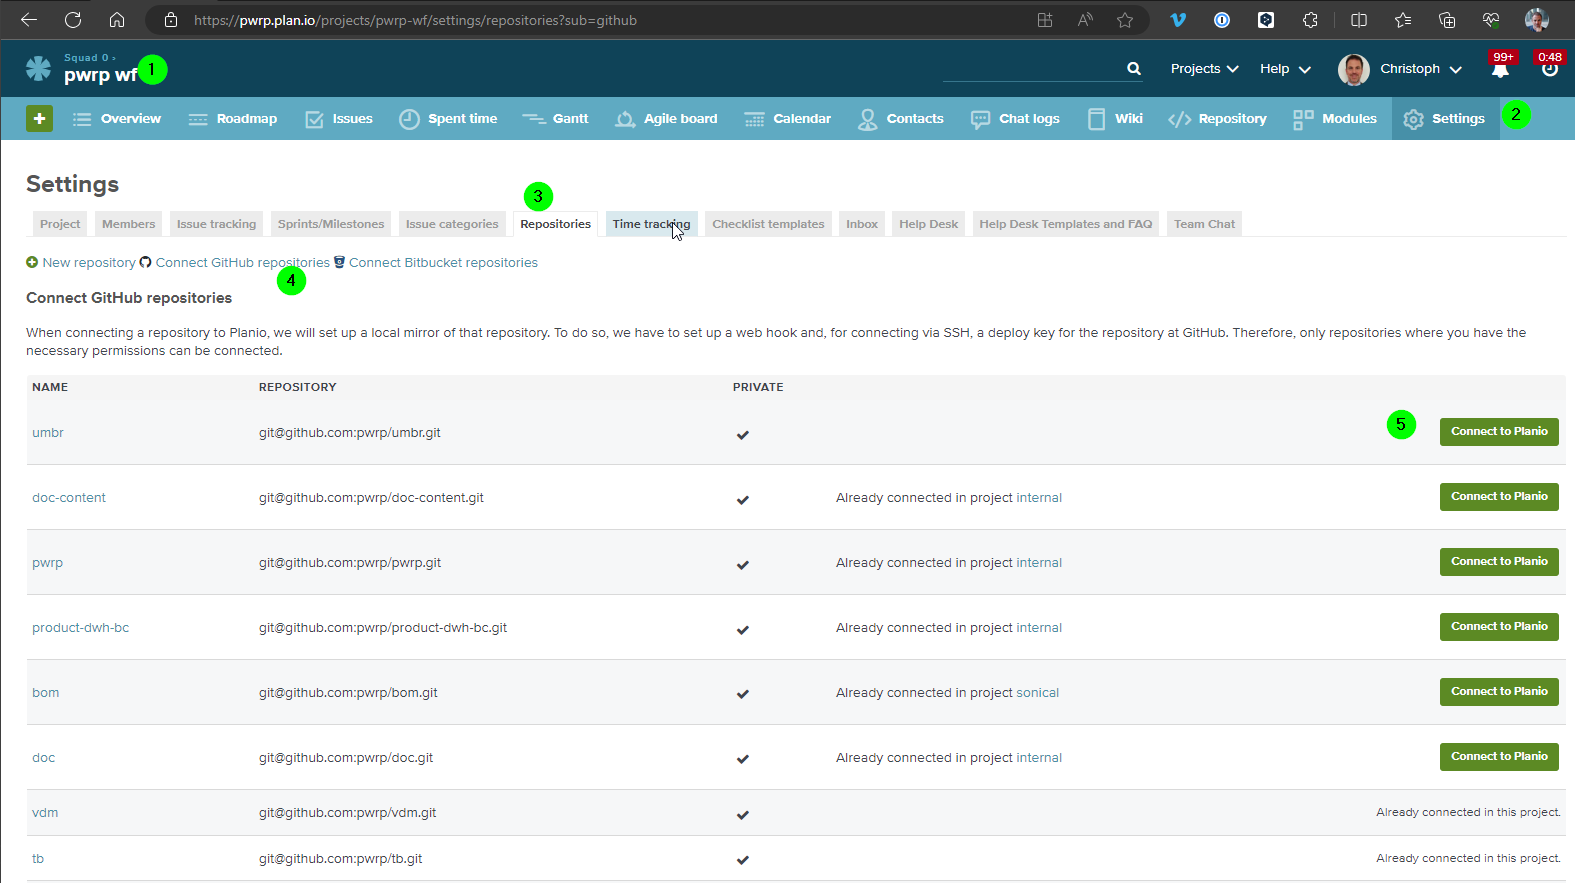
Task: Open the vdm repository link
Action: tap(45, 813)
